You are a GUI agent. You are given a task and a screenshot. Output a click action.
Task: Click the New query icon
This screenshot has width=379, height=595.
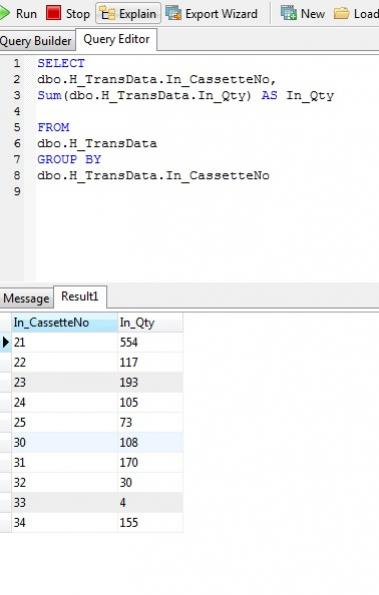[288, 13]
